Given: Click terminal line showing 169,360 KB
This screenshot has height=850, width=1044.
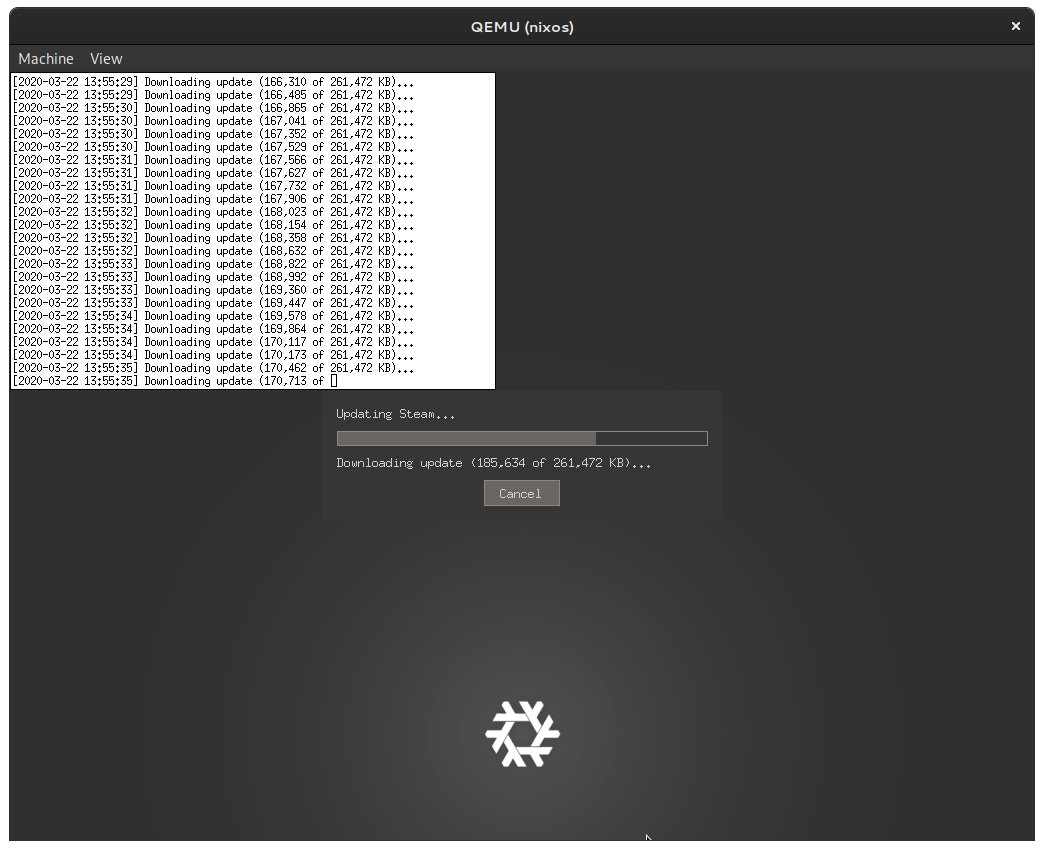Looking at the screenshot, I should (213, 290).
